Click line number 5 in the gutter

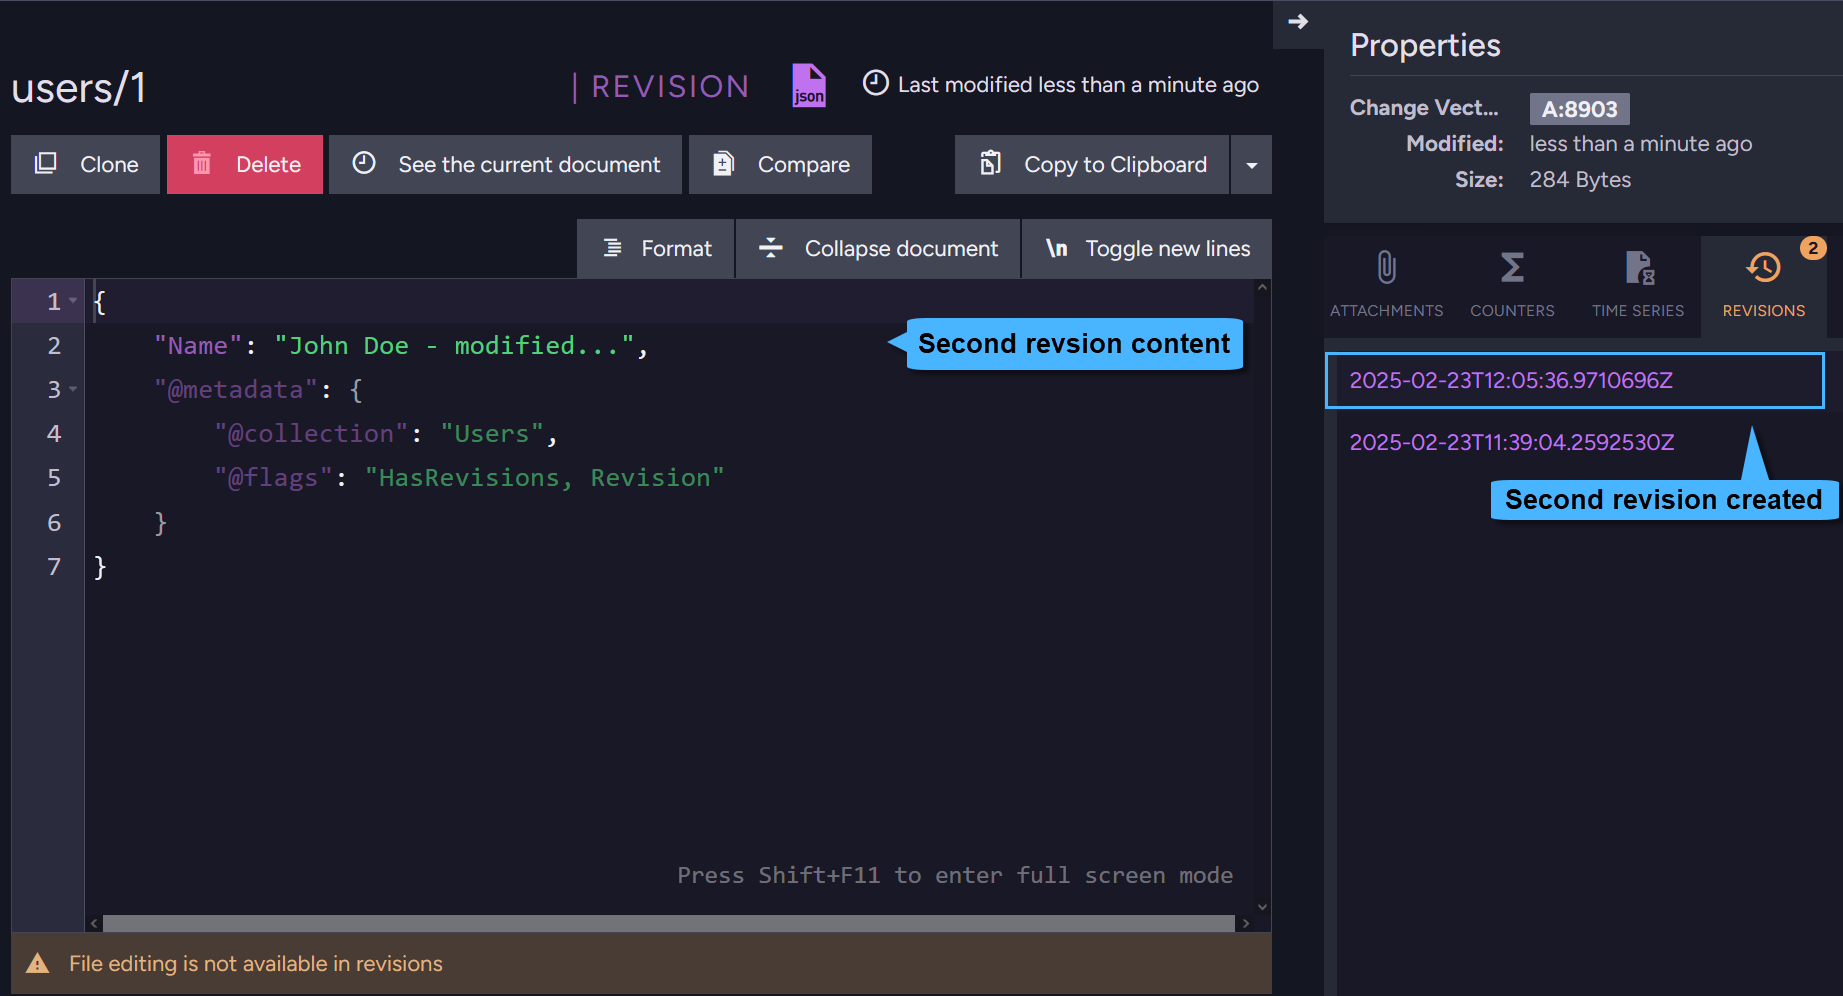(x=54, y=478)
